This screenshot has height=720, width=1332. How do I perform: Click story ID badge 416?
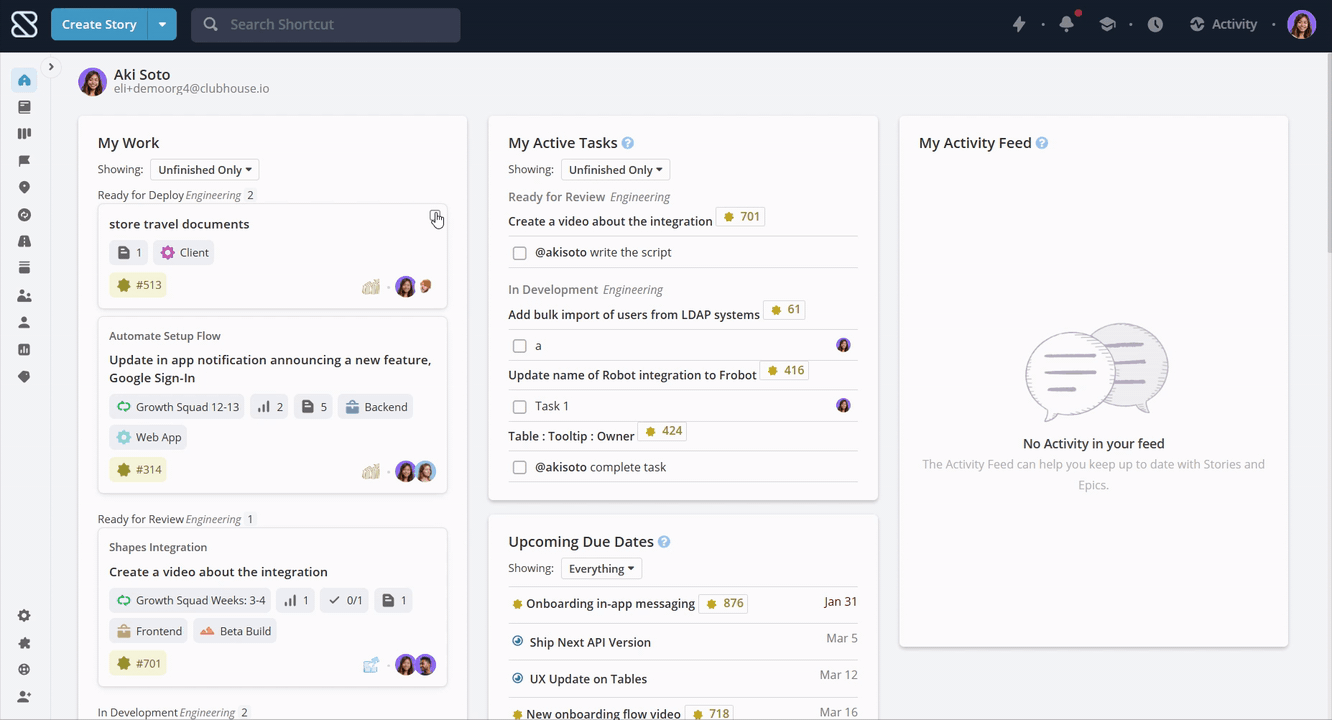pyautogui.click(x=784, y=371)
